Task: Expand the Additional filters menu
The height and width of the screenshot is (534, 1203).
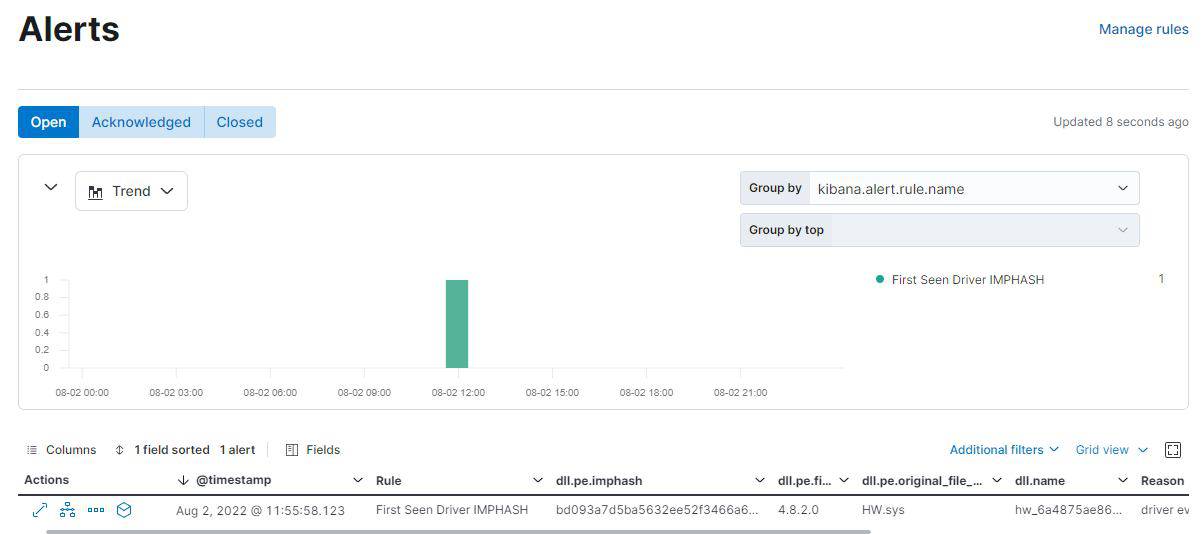Action: click(x=1003, y=450)
